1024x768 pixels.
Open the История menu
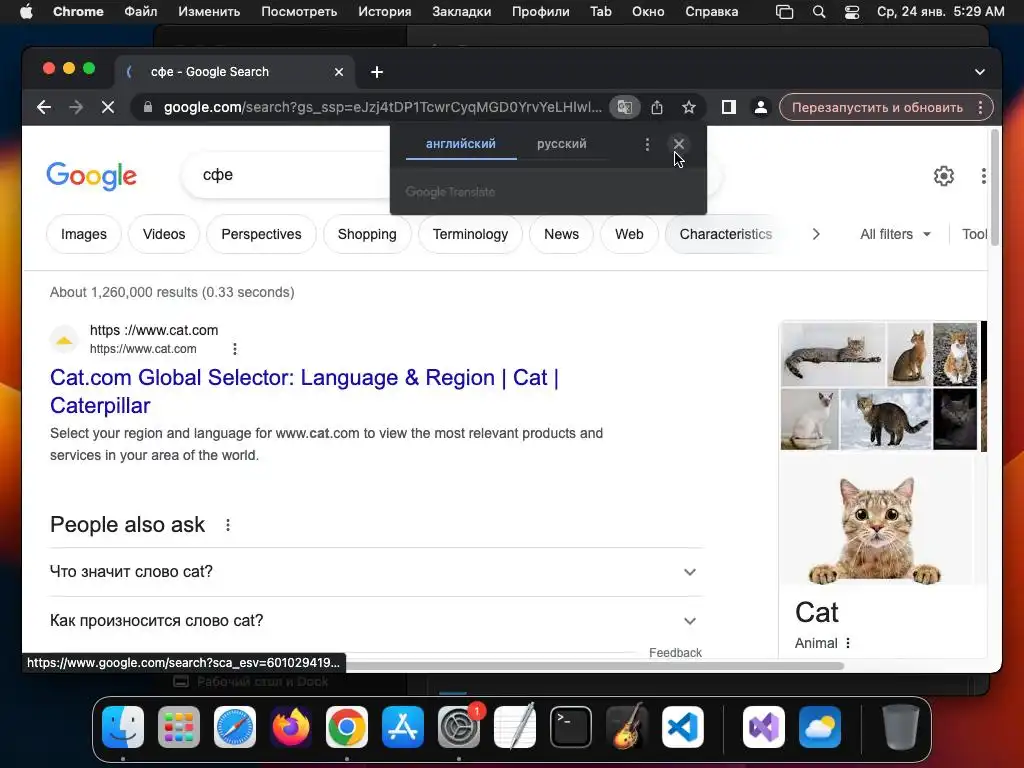click(385, 12)
